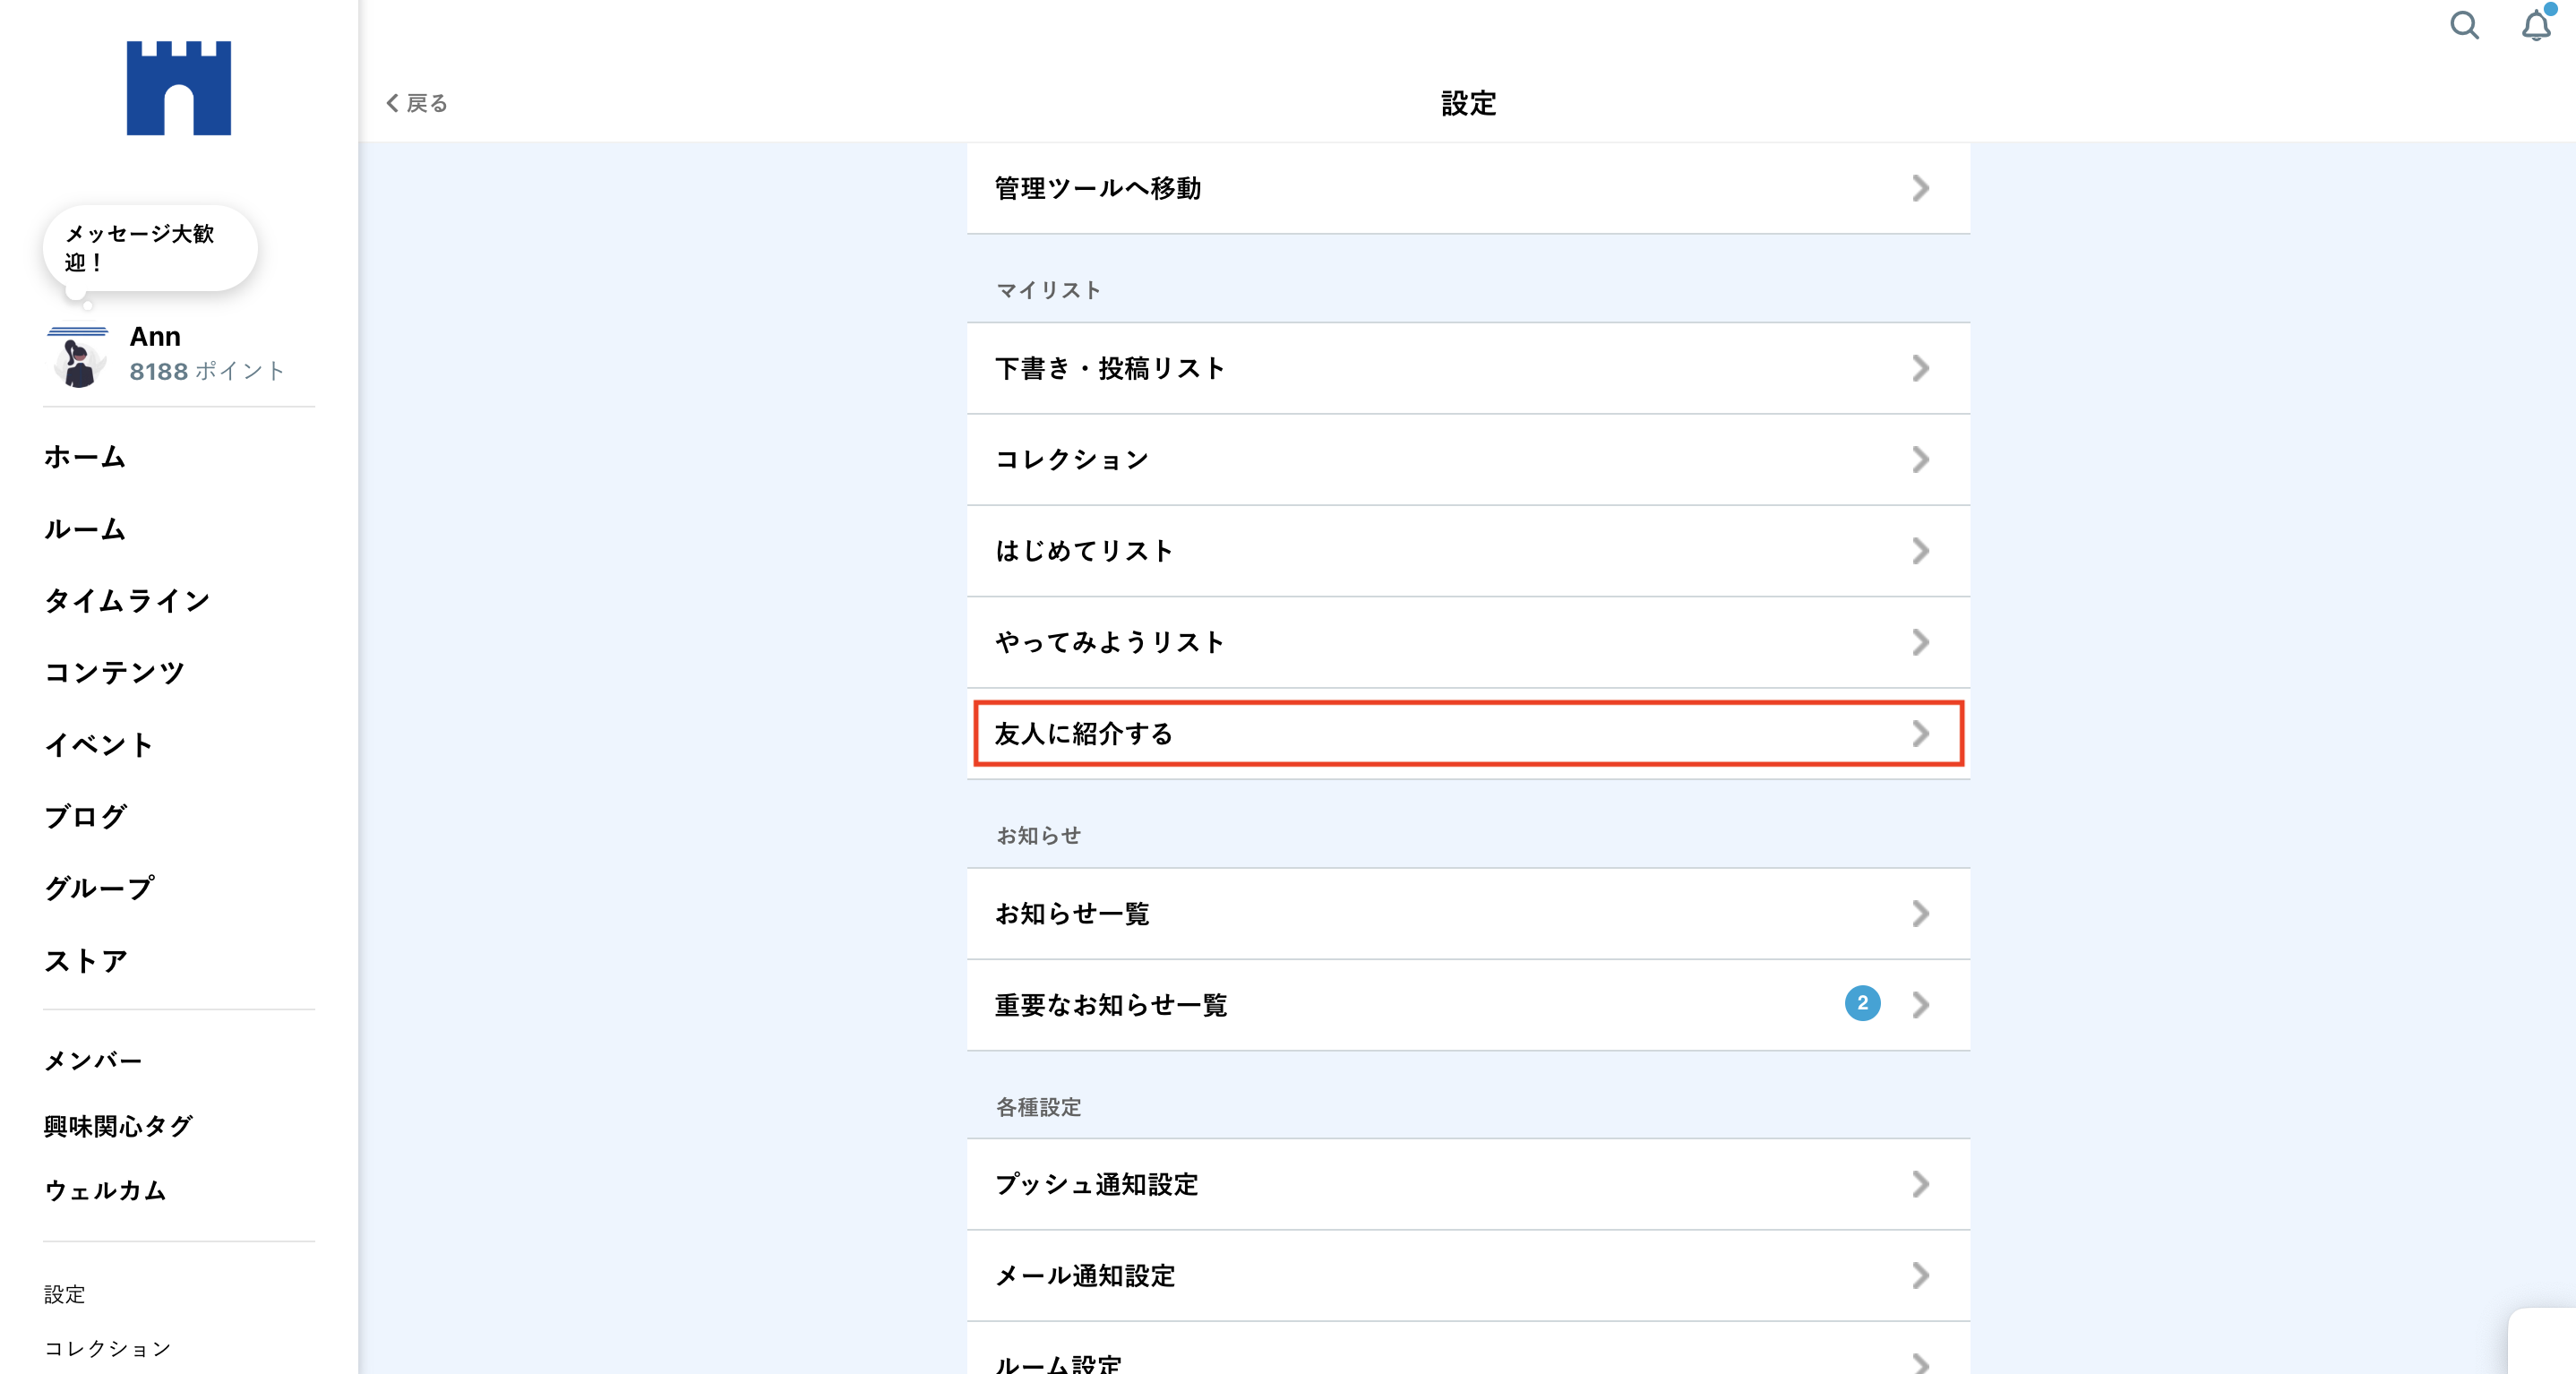Click the メッセージ大歓迎 speech bubble
This screenshot has width=2576, height=1374.
[149, 248]
